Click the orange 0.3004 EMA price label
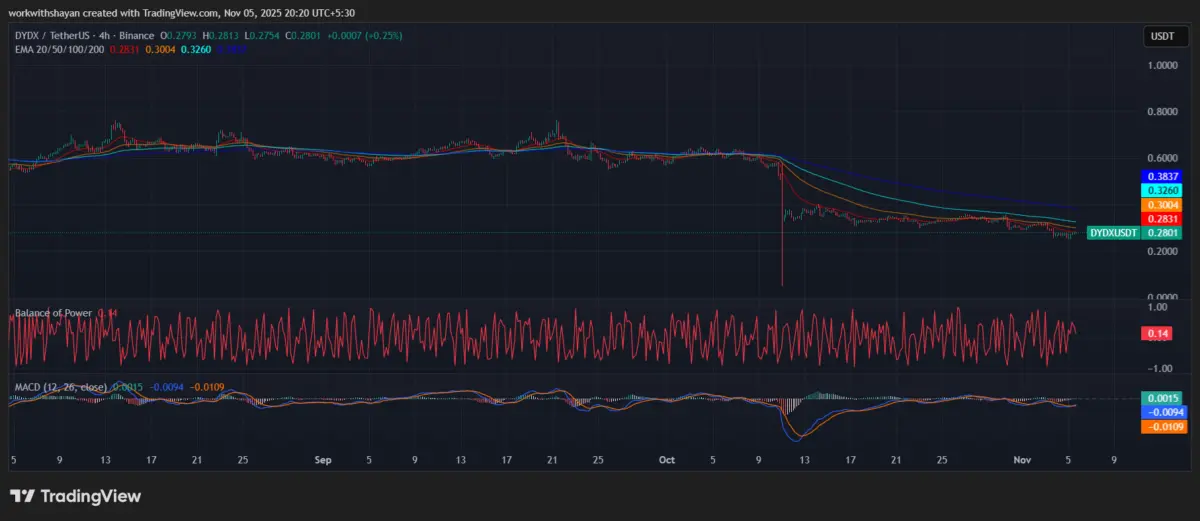Image resolution: width=1200 pixels, height=521 pixels. click(1160, 204)
